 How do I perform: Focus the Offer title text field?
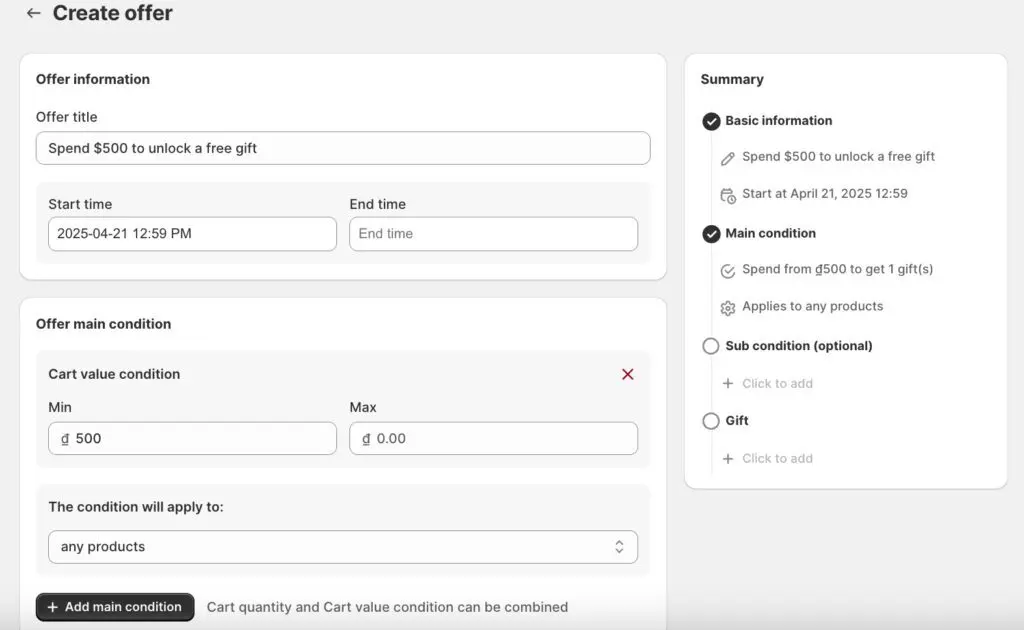(x=342, y=148)
